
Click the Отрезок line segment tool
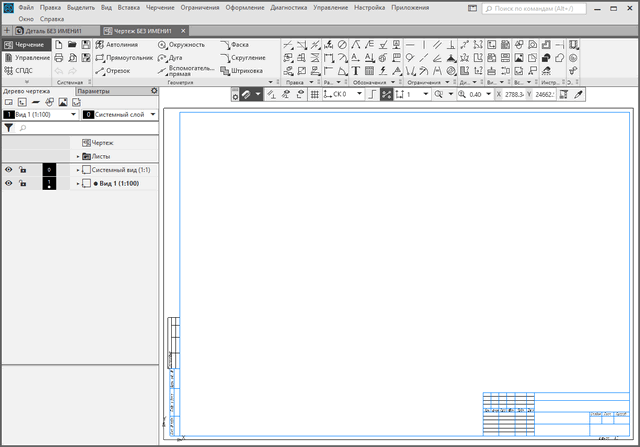pyautogui.click(x=112, y=71)
